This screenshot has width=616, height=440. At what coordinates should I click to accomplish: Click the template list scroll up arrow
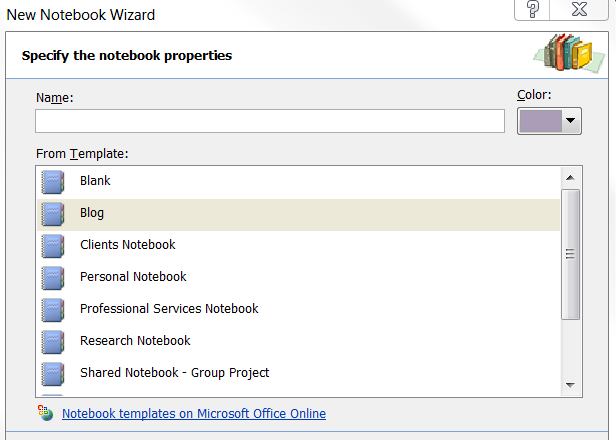click(x=570, y=178)
